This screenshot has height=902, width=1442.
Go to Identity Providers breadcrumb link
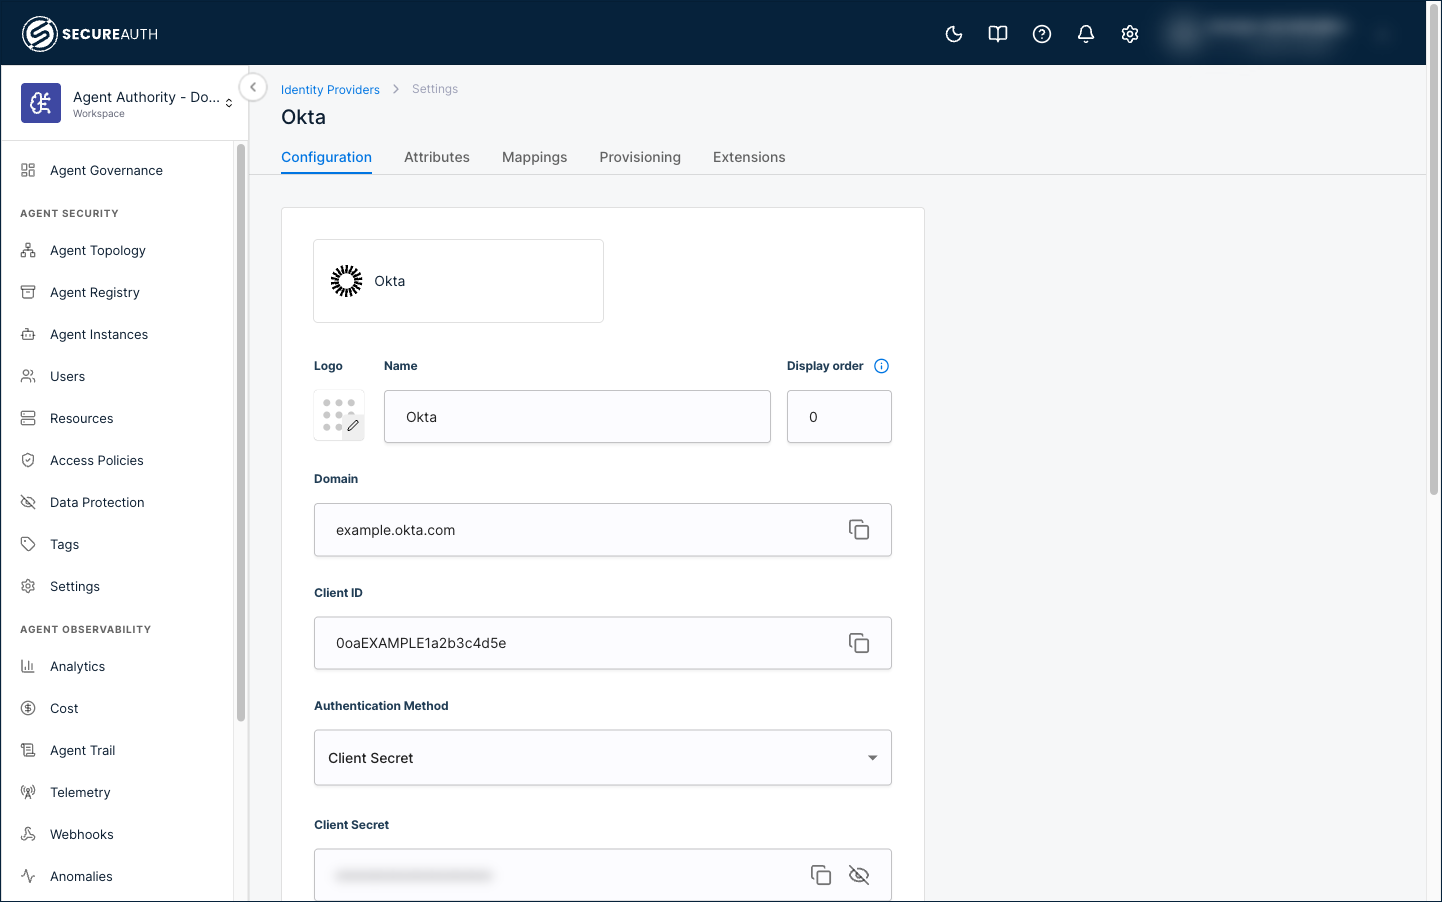330,89
